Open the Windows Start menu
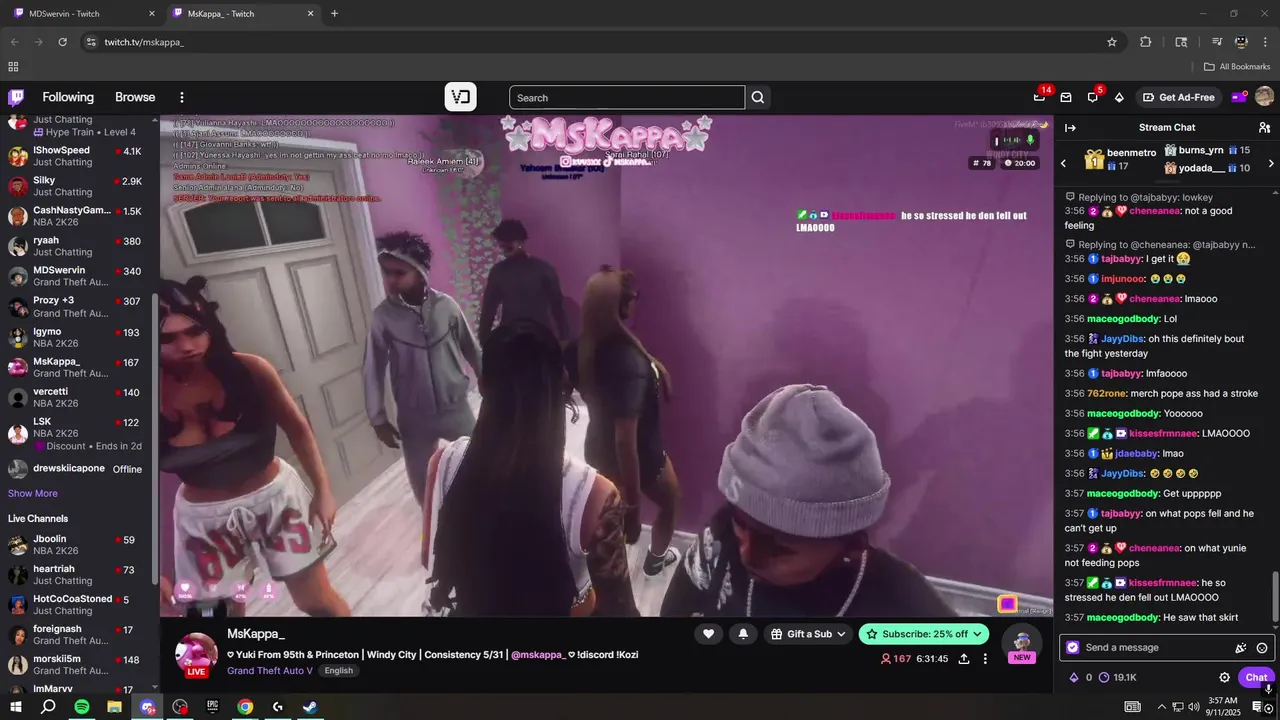The height and width of the screenshot is (720, 1280). coord(16,707)
